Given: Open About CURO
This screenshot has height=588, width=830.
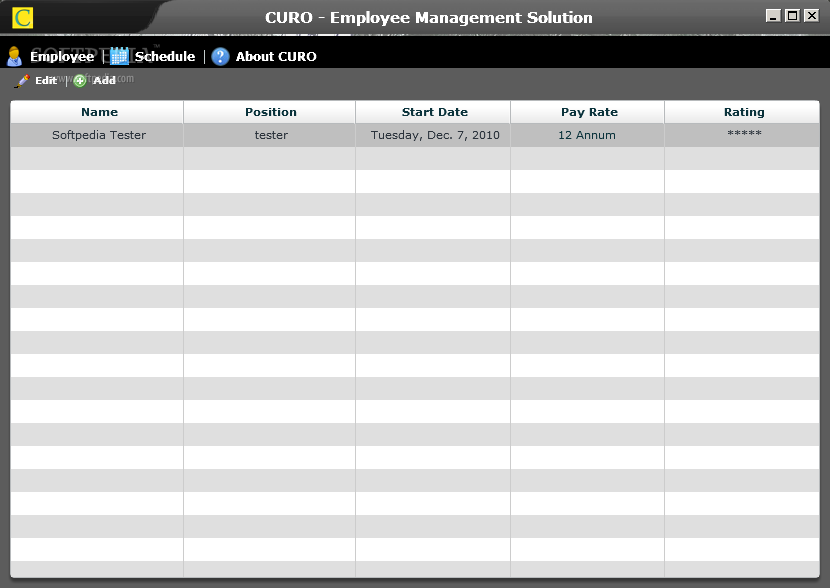Looking at the screenshot, I should click(x=276, y=56).
